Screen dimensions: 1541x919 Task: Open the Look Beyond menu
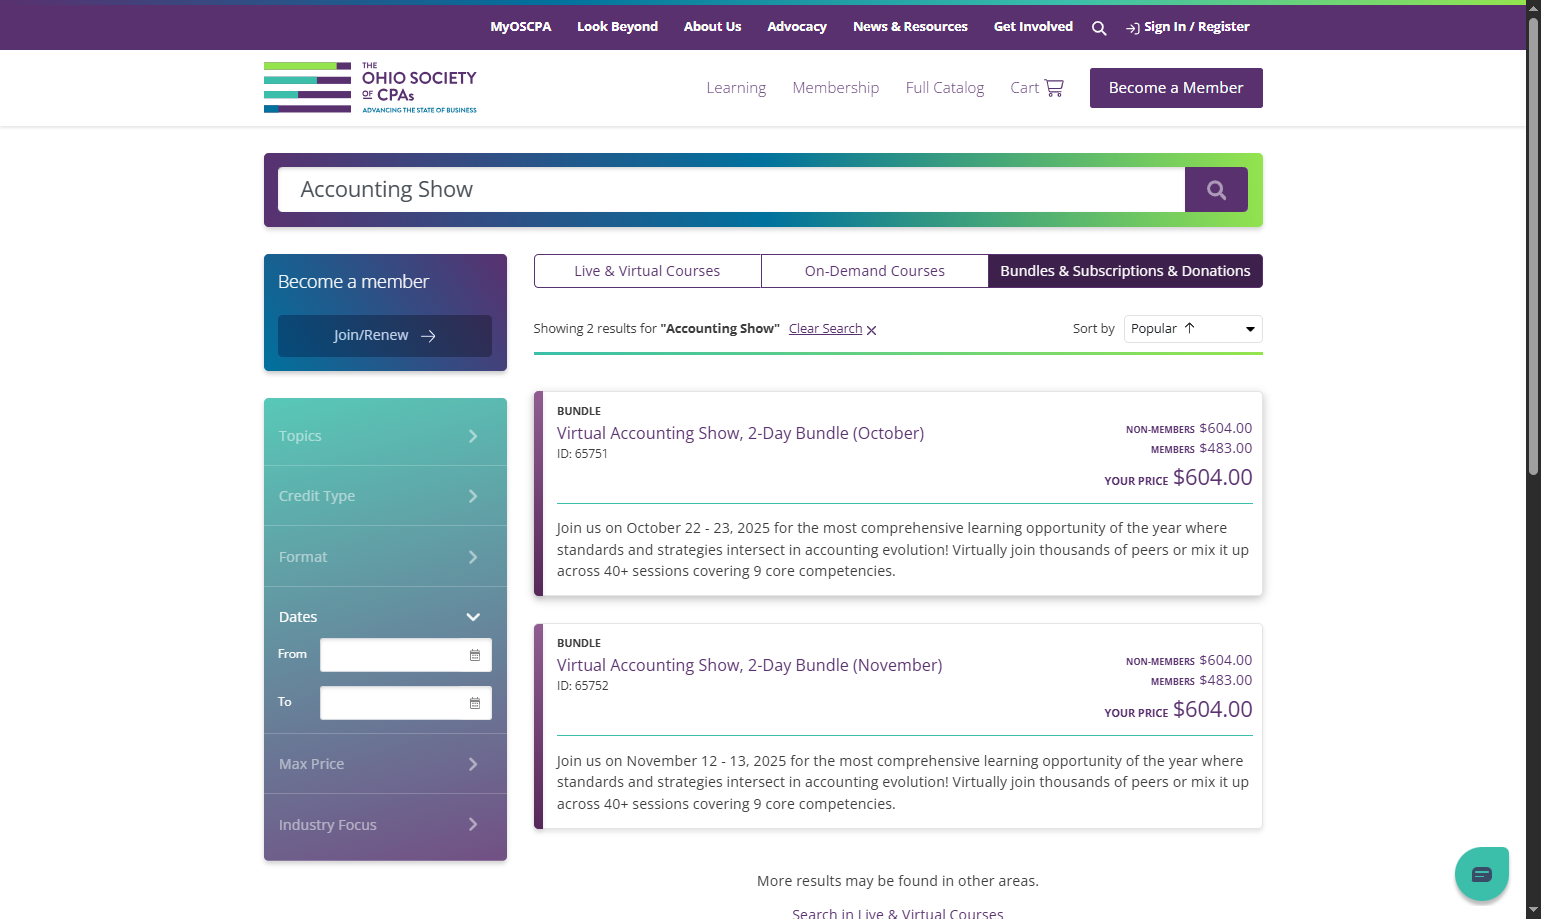coord(617,27)
